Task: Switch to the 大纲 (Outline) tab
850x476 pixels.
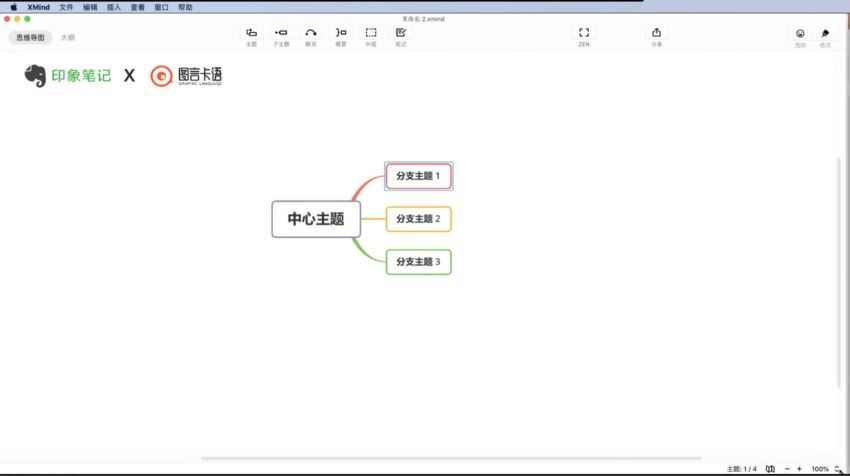Action: coord(67,38)
